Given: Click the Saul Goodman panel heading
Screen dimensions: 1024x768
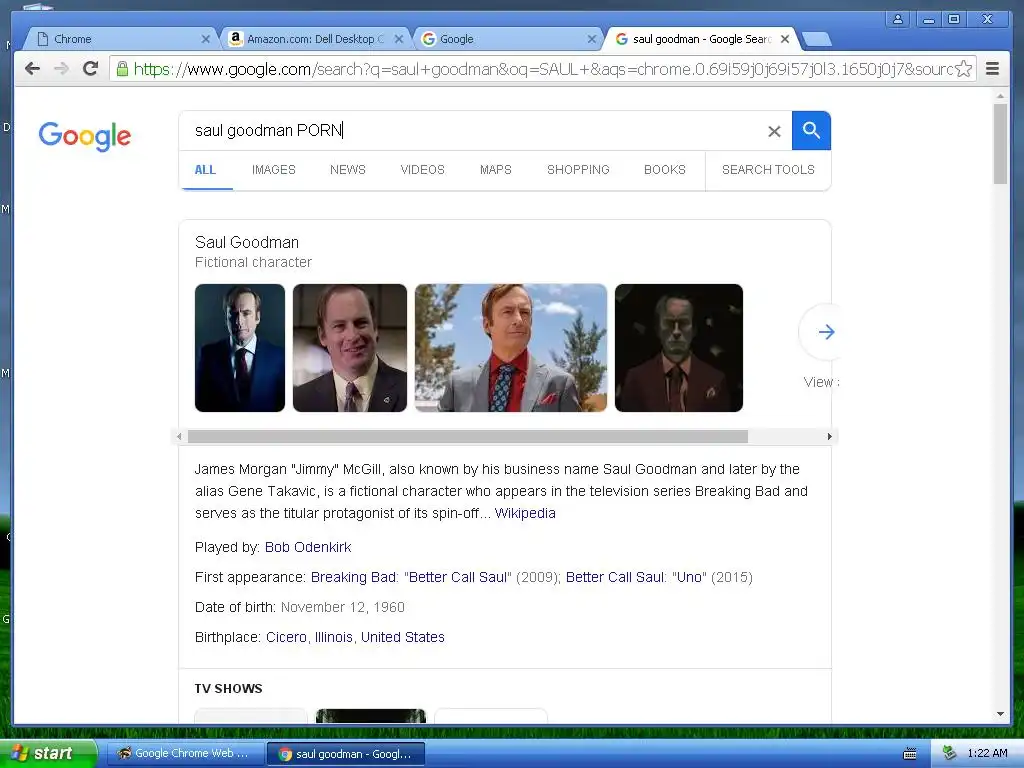Looking at the screenshot, I should pos(247,242).
